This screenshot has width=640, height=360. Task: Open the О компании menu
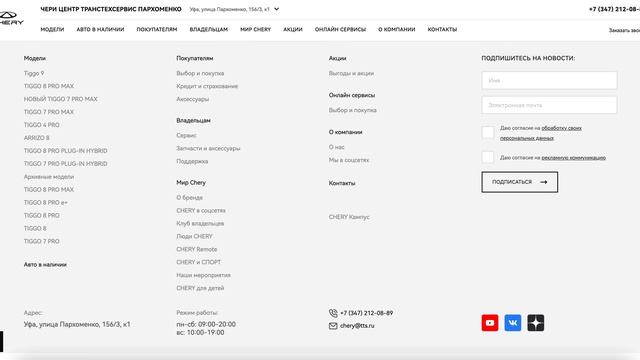[x=397, y=29]
